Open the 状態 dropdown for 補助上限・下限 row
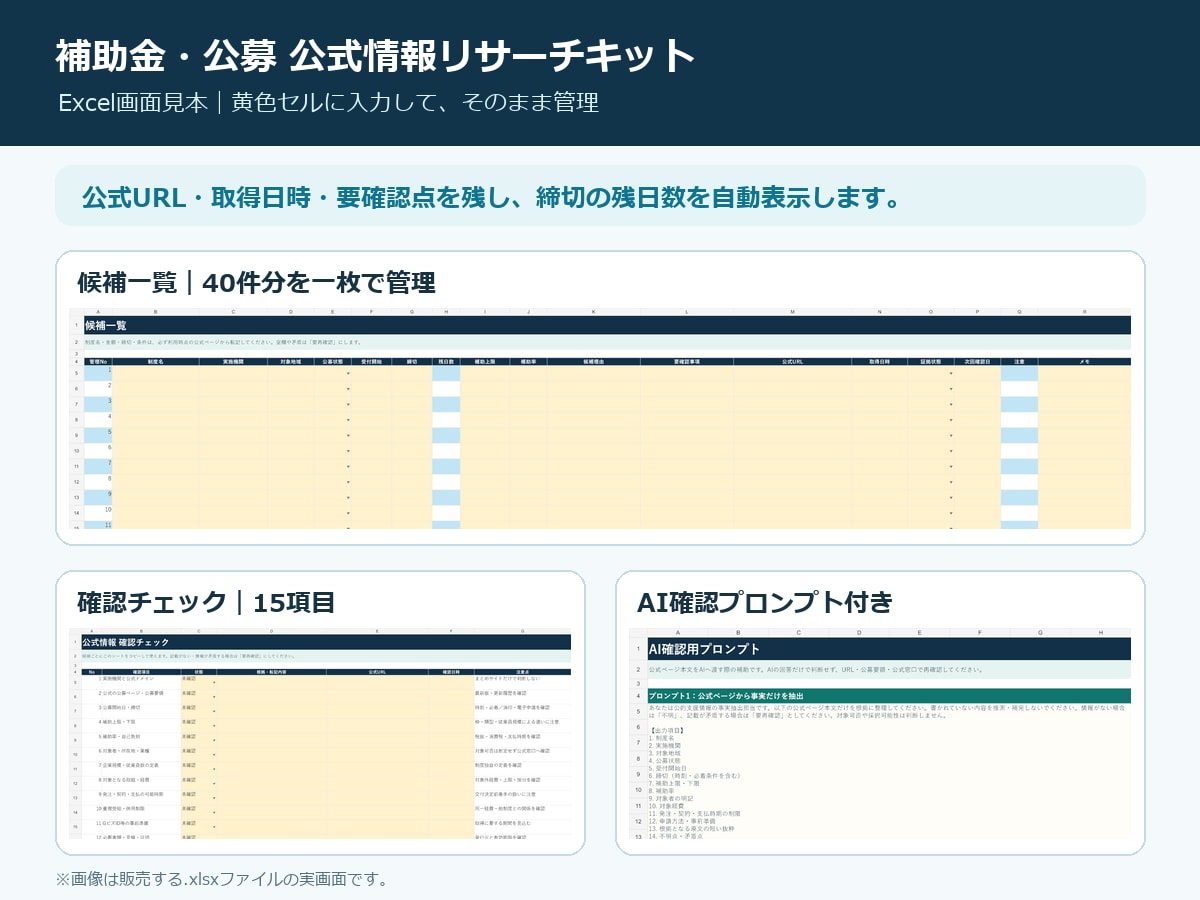This screenshot has width=1200, height=900. [x=214, y=726]
